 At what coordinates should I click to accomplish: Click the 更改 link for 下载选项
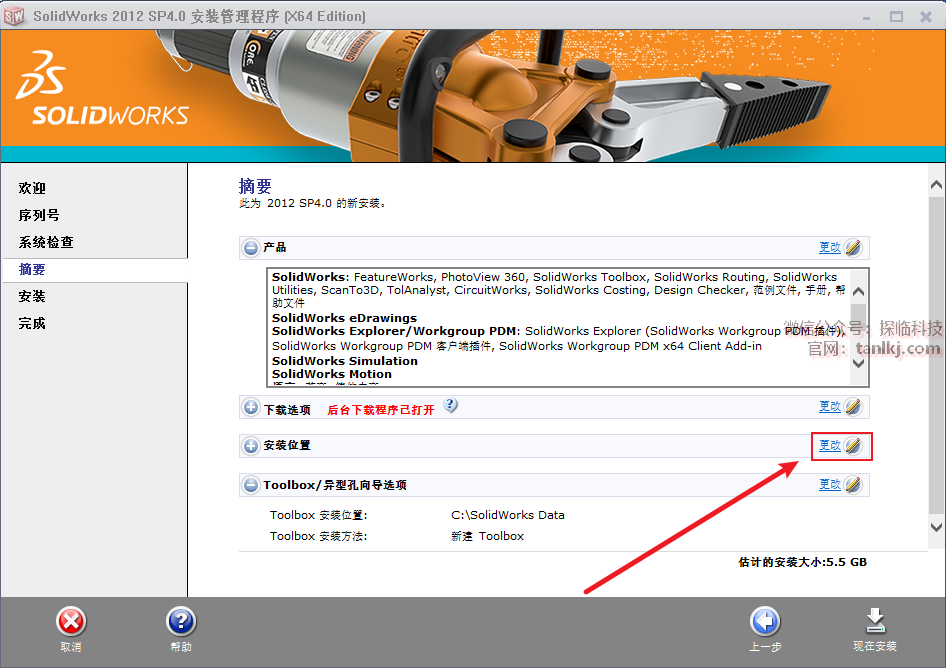pos(830,406)
